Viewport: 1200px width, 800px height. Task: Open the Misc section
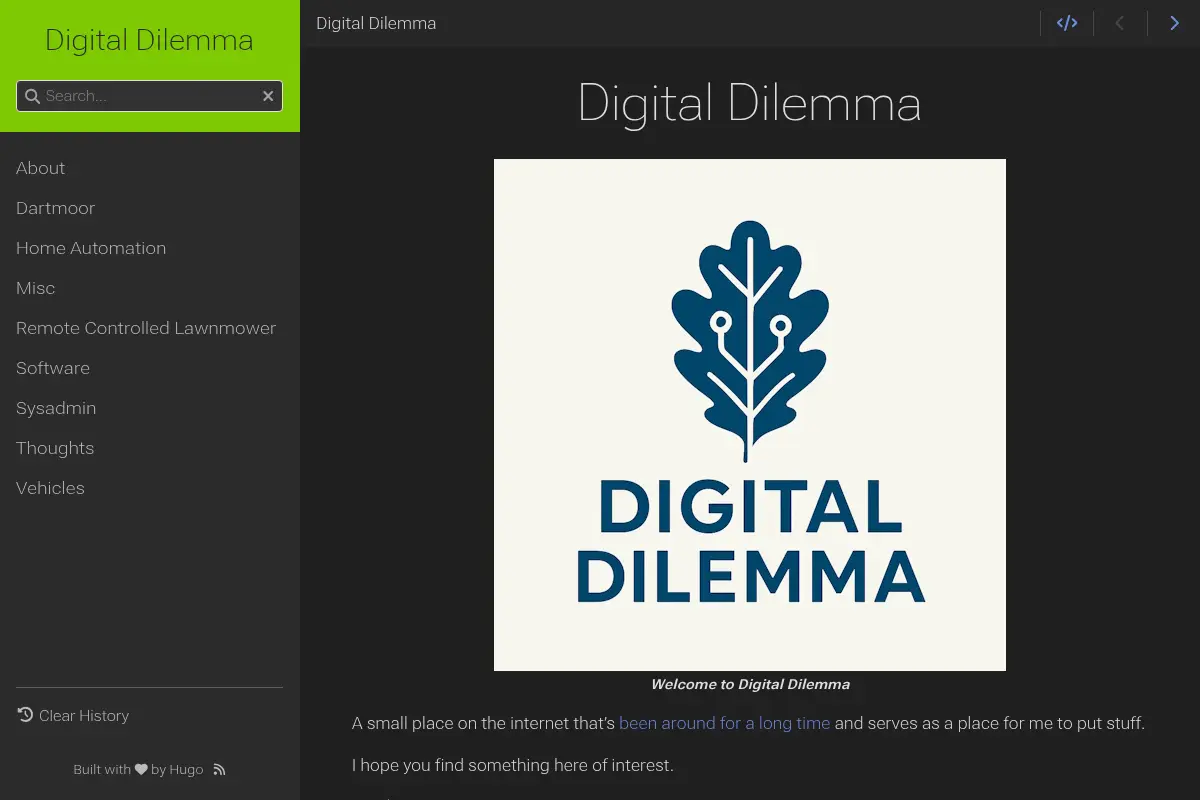(35, 288)
